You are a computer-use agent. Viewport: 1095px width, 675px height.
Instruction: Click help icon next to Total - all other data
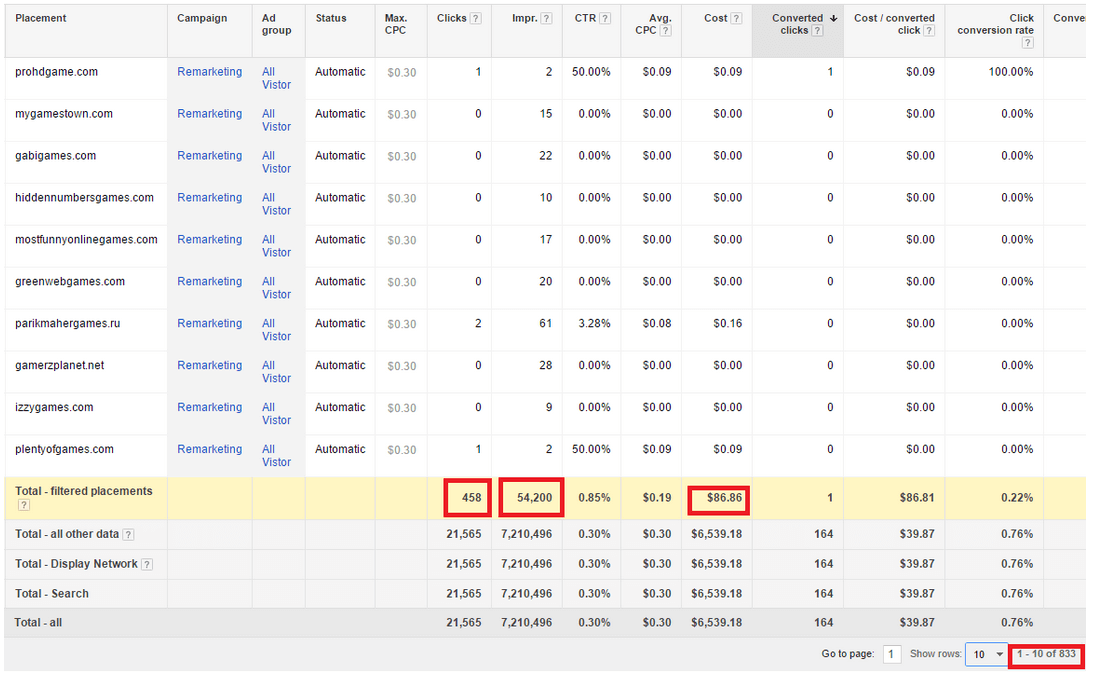coord(128,534)
